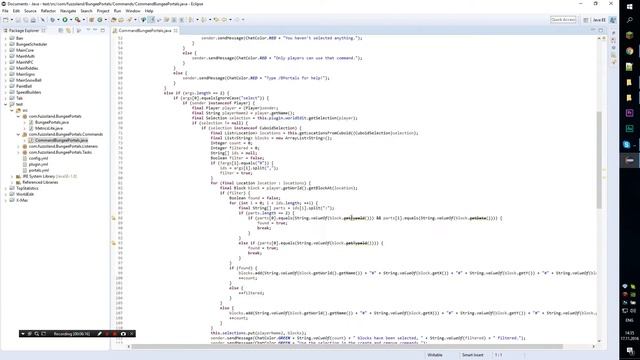Click the Search flashlight toolbar icon

coord(129,20)
